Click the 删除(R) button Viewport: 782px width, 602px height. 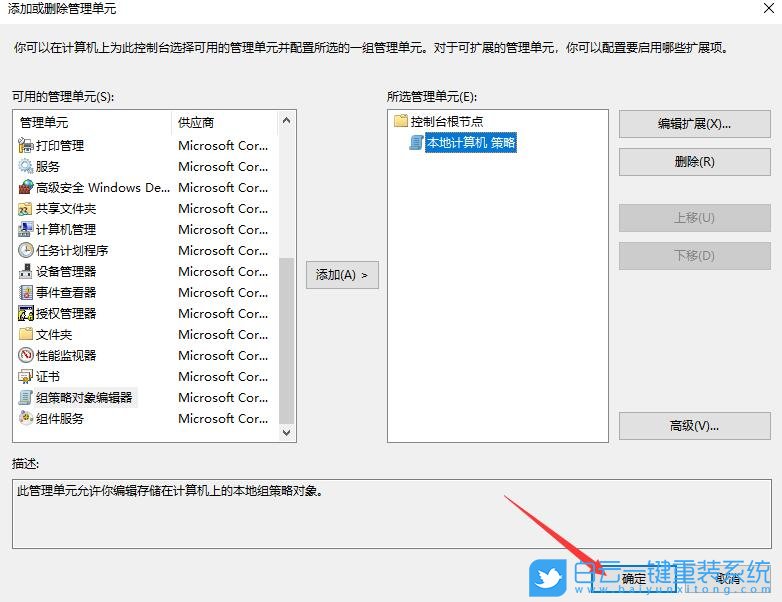tap(694, 161)
